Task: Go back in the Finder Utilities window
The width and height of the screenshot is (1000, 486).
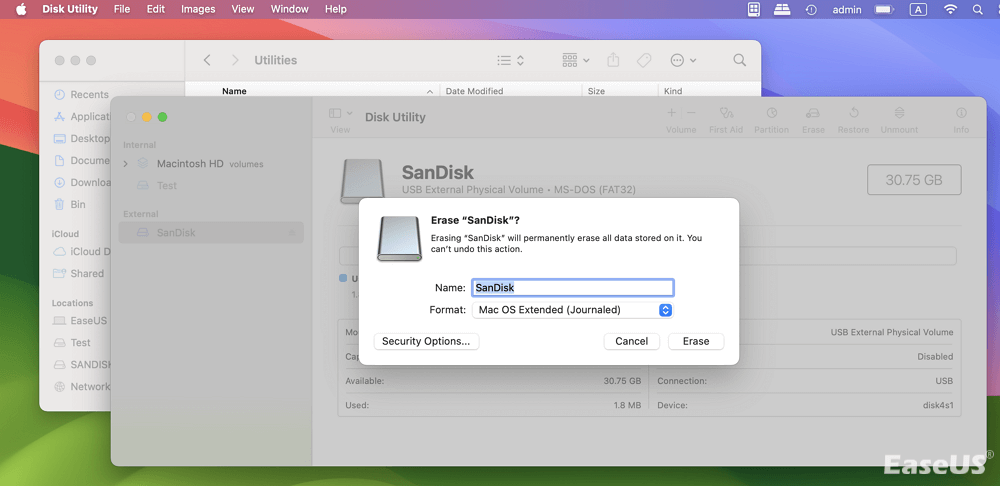Action: (x=207, y=60)
